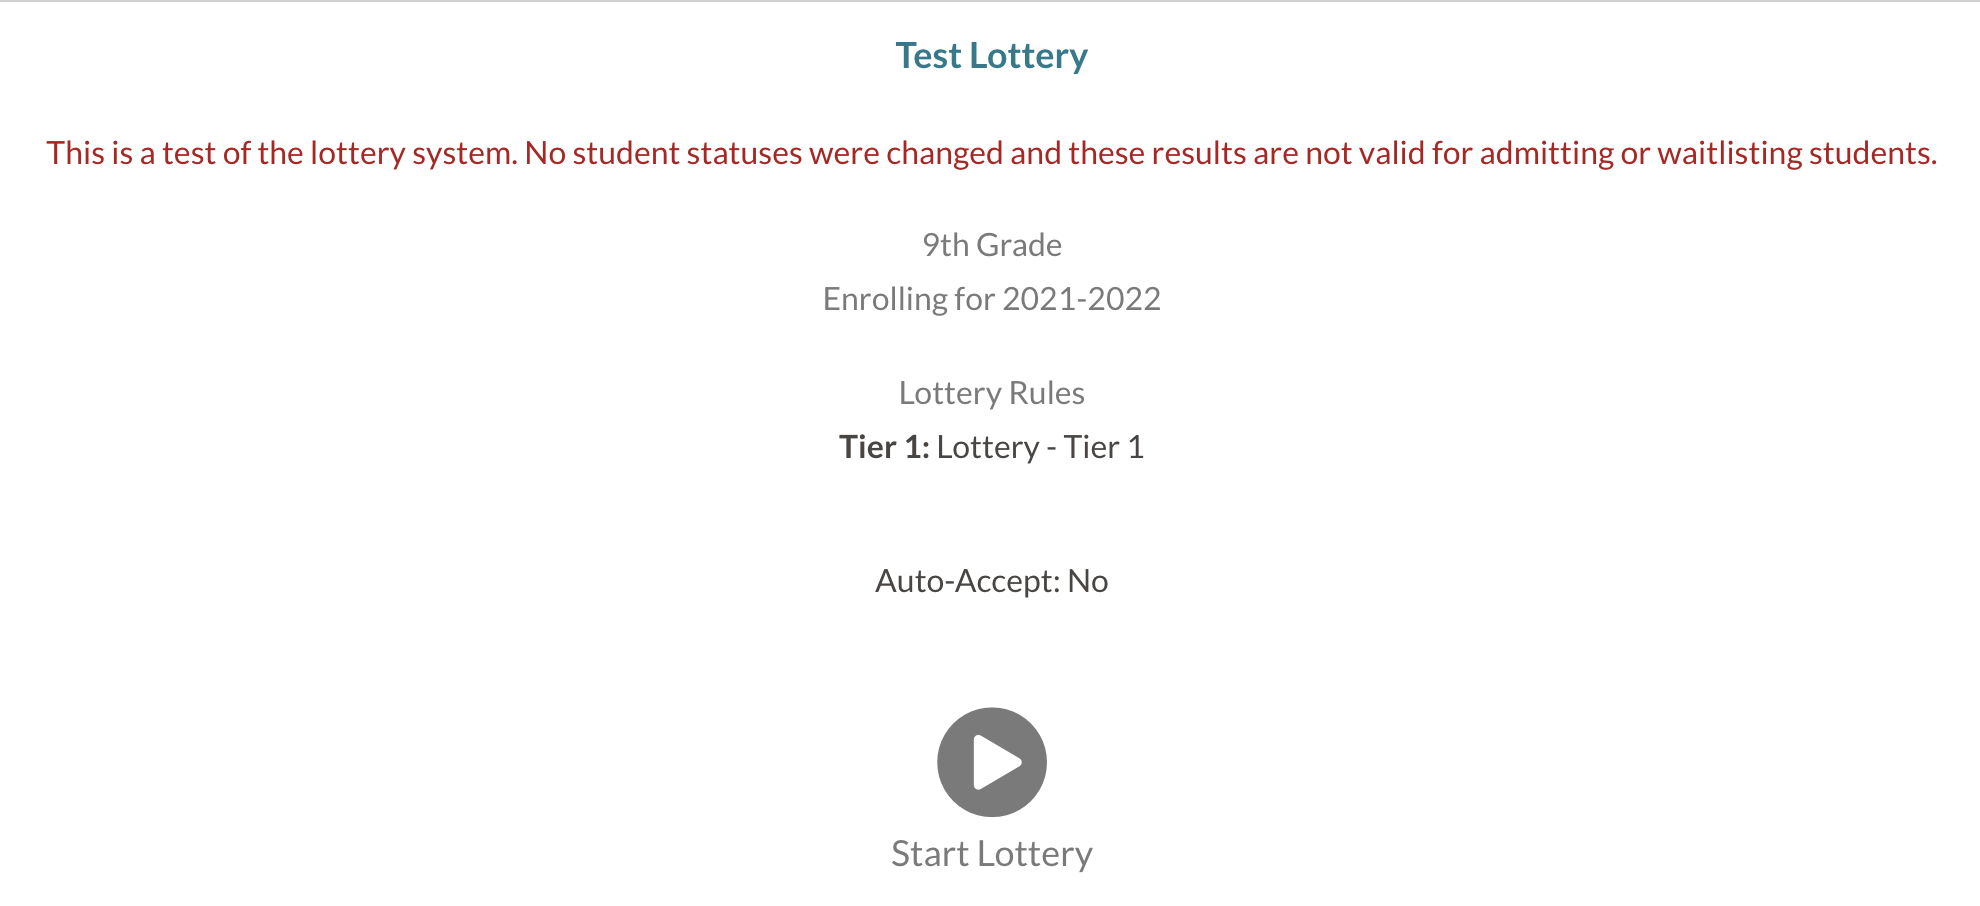Select the Tier 1: Lottery - Tier 1 text
The image size is (1980, 906).
(991, 447)
